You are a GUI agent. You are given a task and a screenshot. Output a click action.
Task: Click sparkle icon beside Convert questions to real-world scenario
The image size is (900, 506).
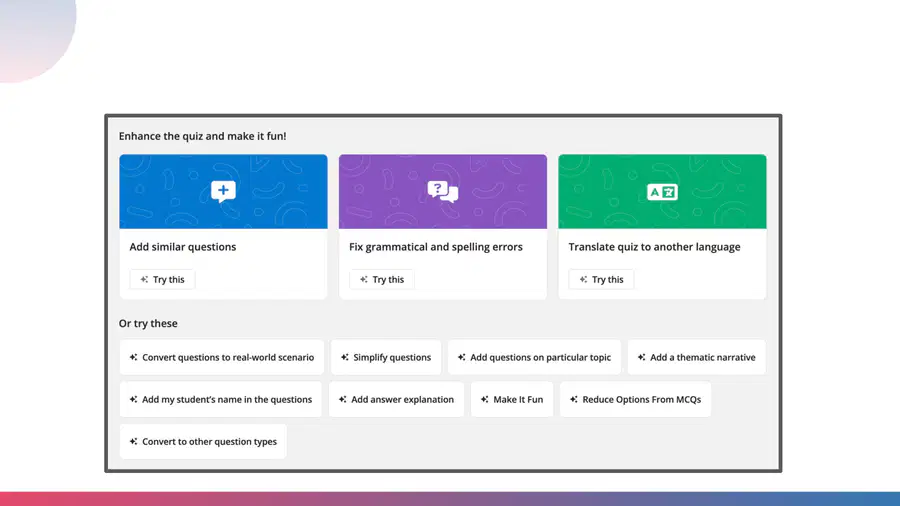[x=133, y=357]
